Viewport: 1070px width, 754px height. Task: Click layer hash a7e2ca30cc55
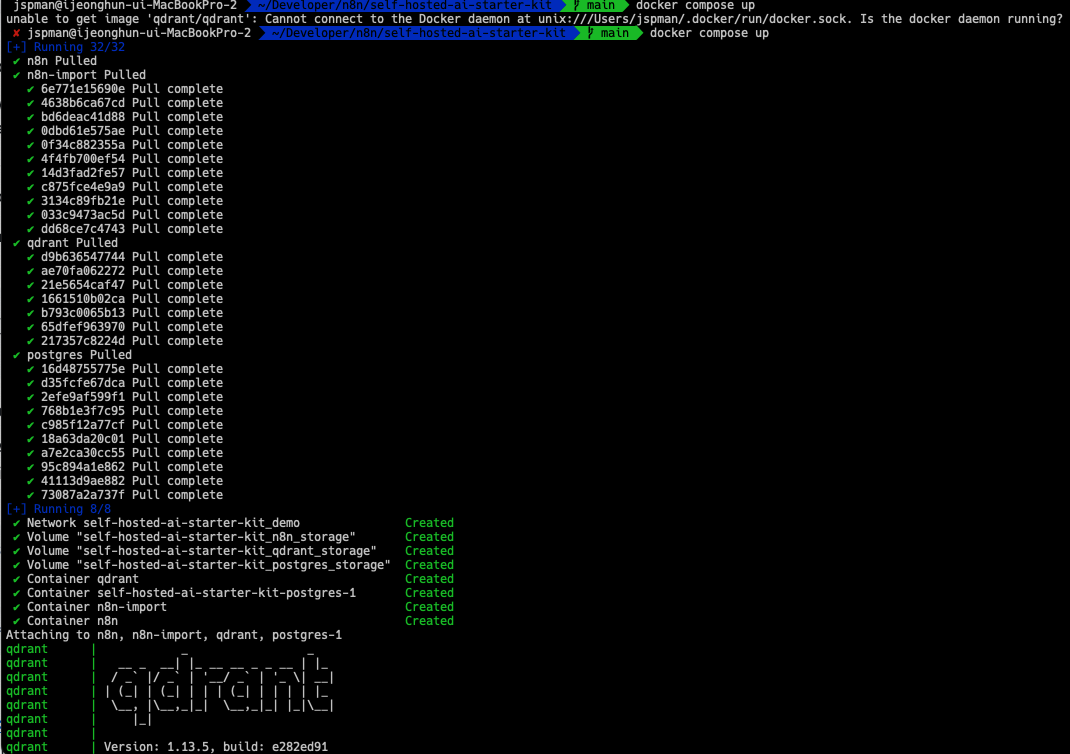point(83,452)
